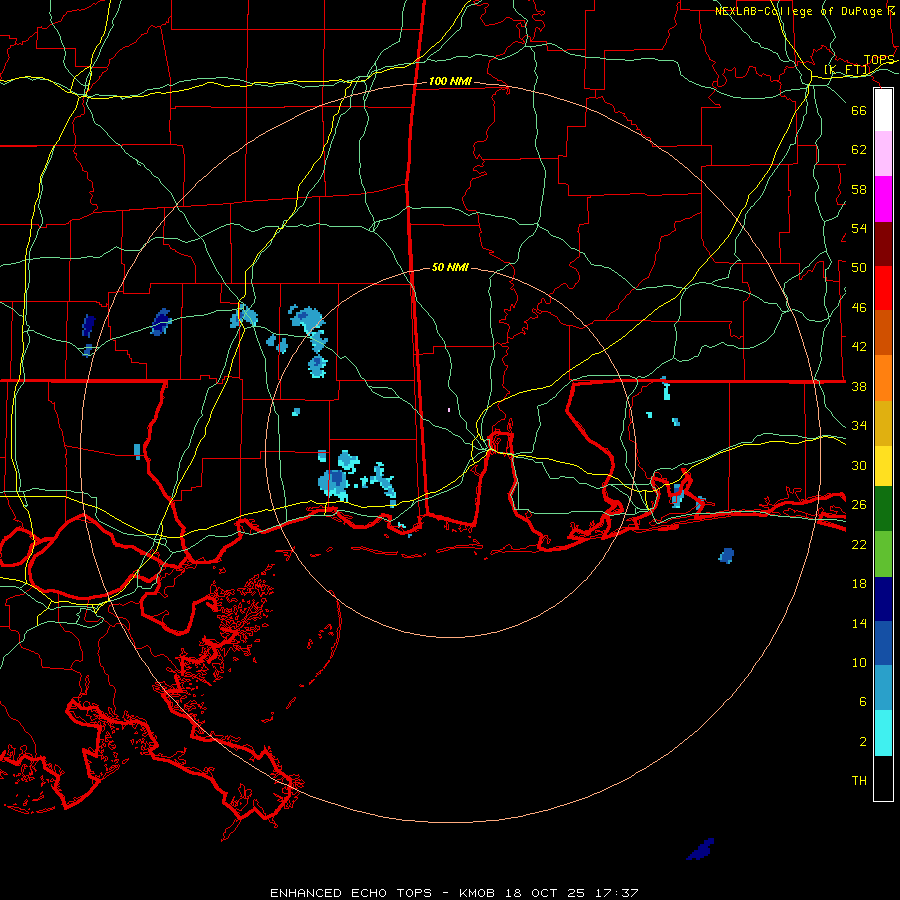Click the '54' legend value

(x=859, y=228)
